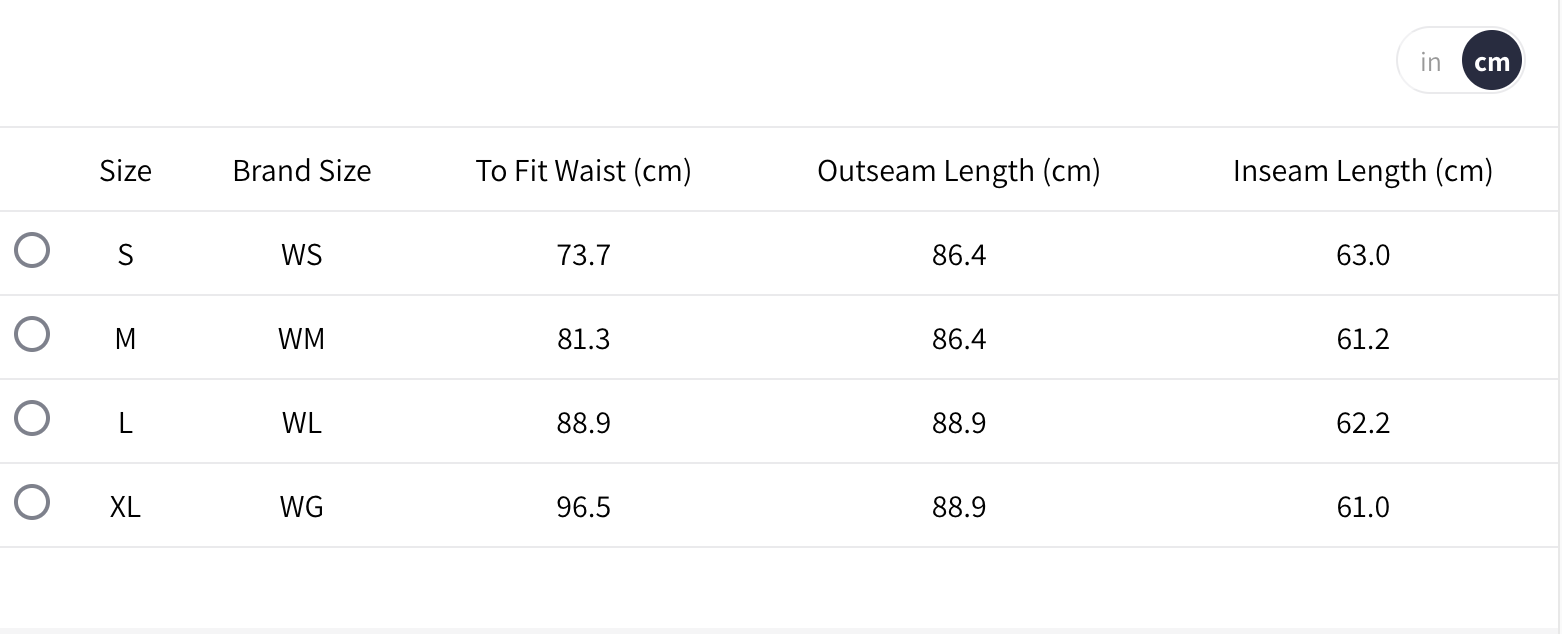Viewport: 1562px width, 634px height.
Task: Click the 73.7 waist measurement
Action: coord(583,255)
